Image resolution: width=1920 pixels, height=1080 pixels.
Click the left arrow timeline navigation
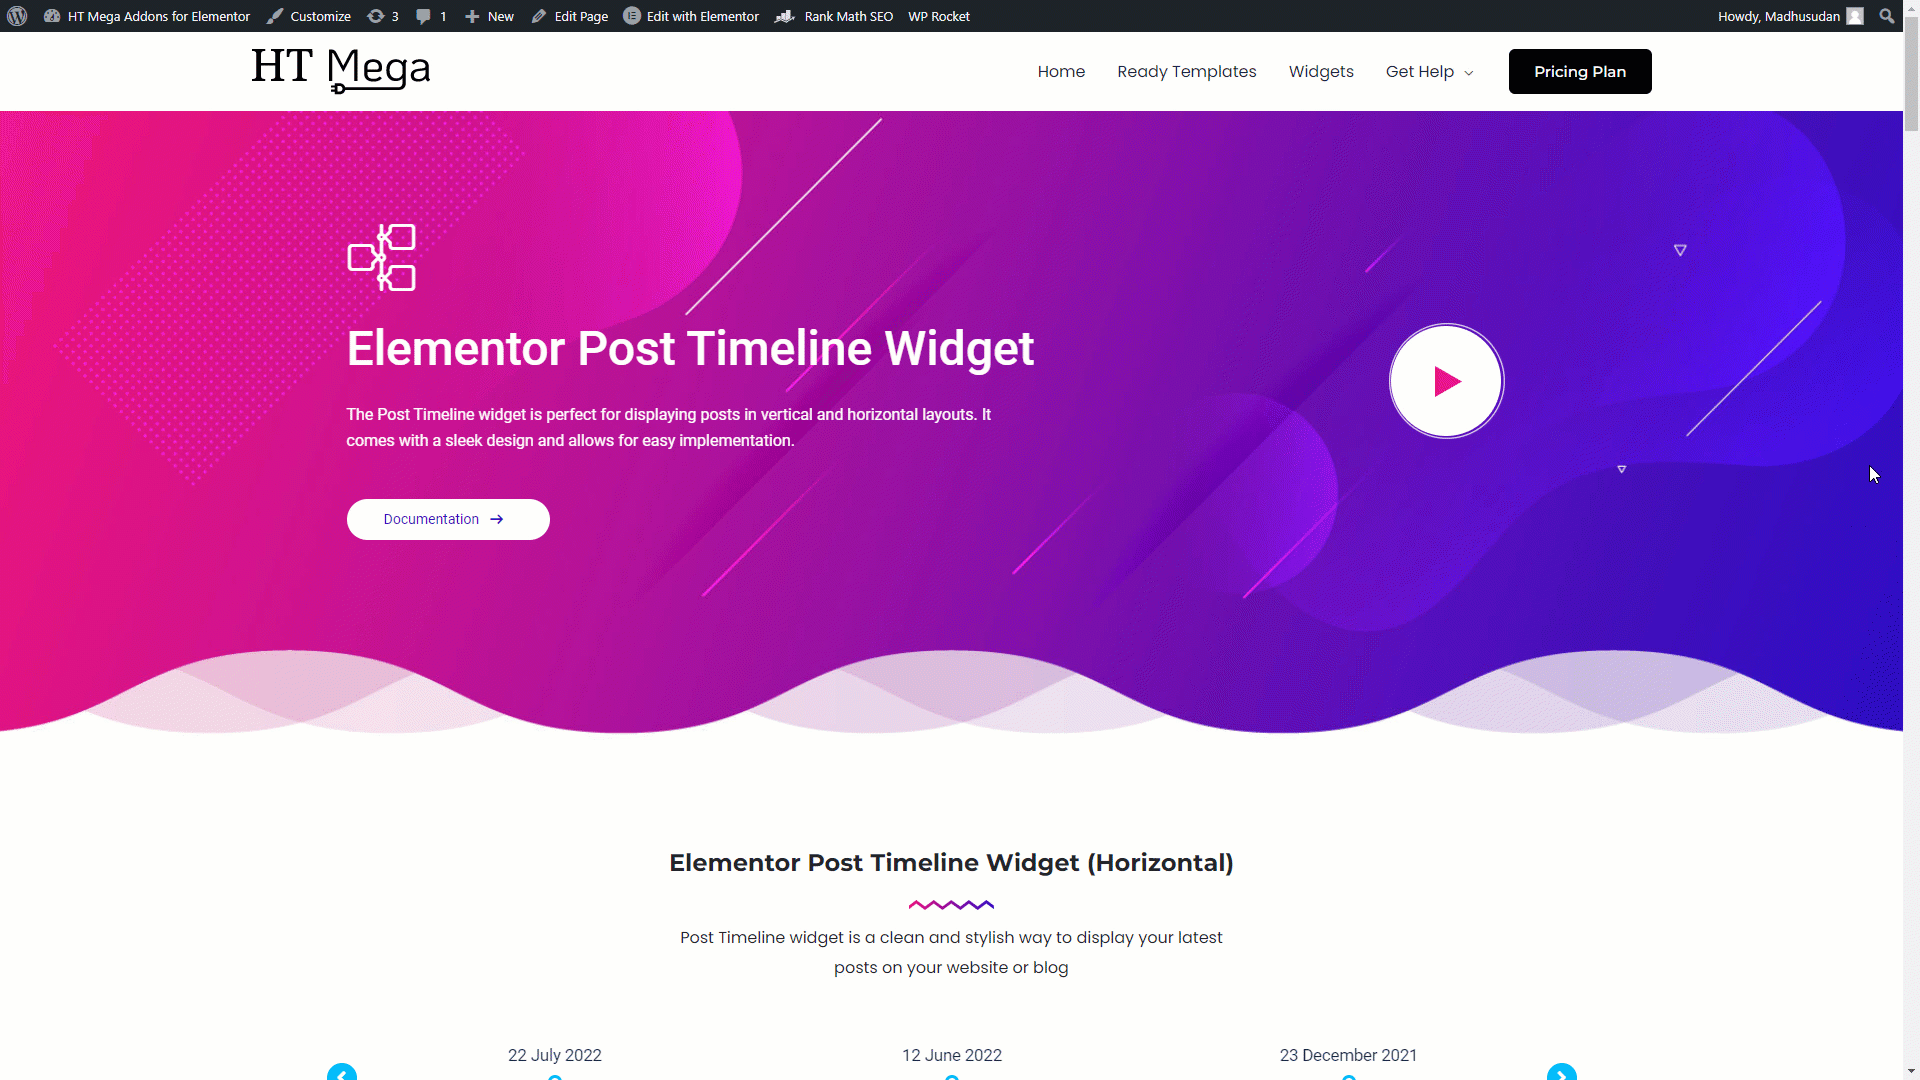click(342, 1075)
